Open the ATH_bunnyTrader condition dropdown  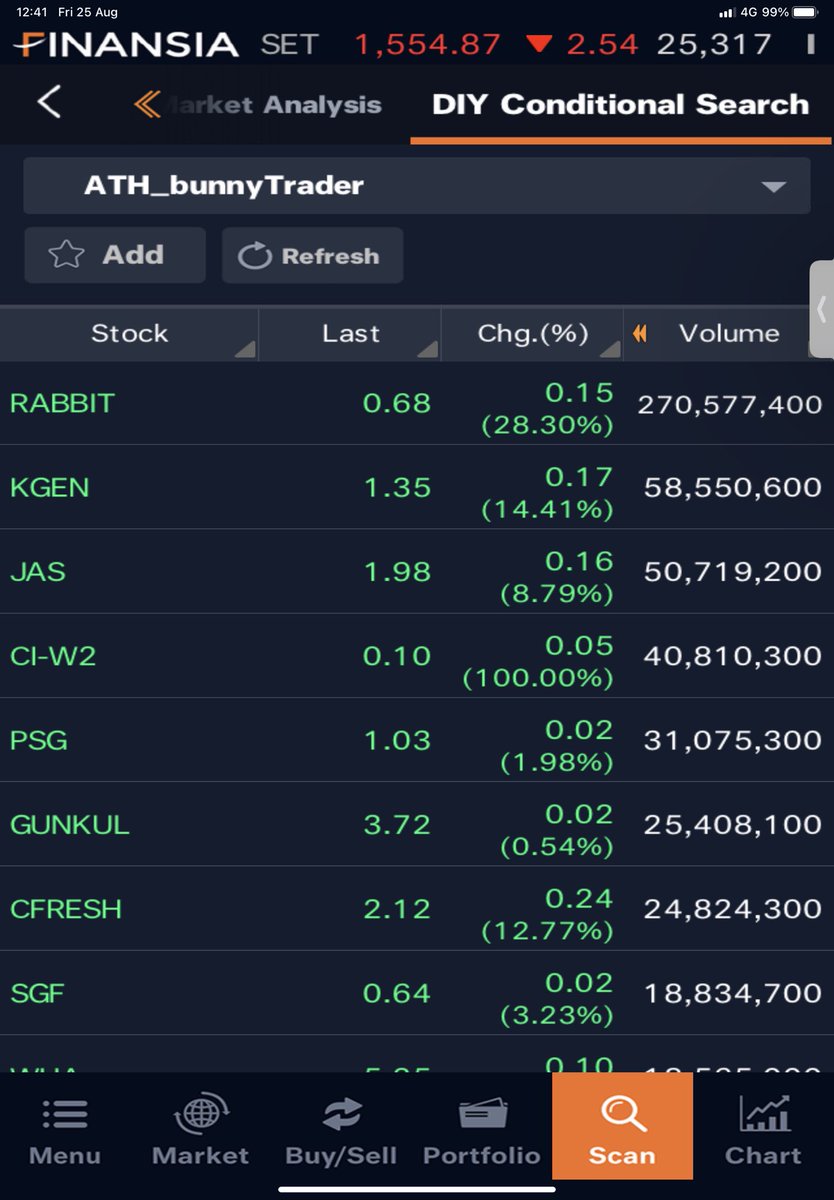(x=417, y=185)
